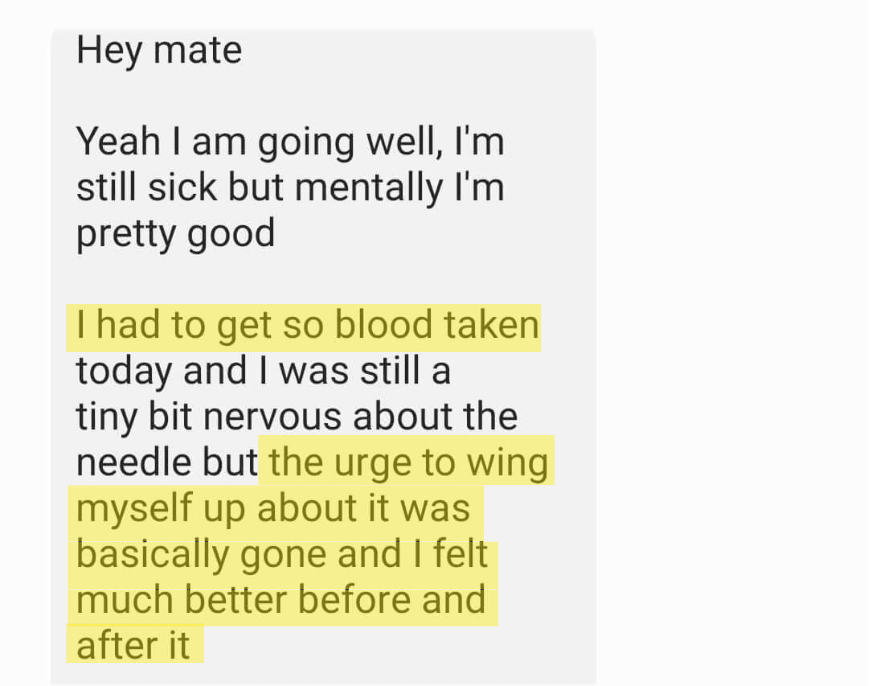This screenshot has width=883, height=686.
Task: Click the 'Hey mate' greeting line
Action: [159, 51]
